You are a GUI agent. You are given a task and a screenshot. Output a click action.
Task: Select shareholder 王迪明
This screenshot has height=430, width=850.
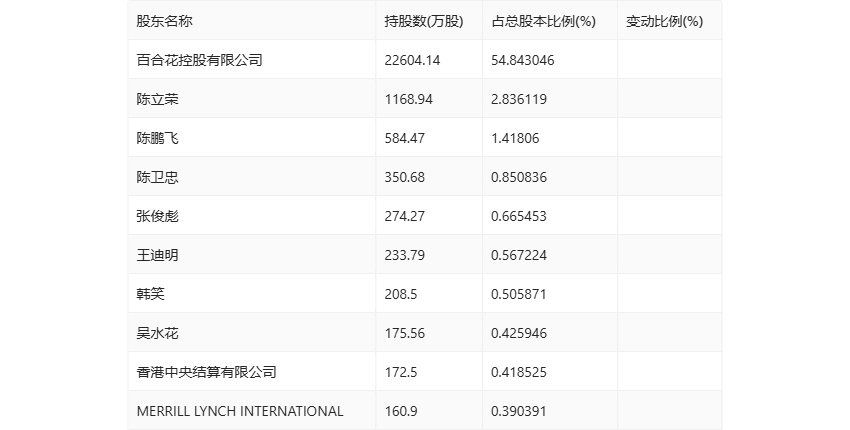tap(157, 255)
